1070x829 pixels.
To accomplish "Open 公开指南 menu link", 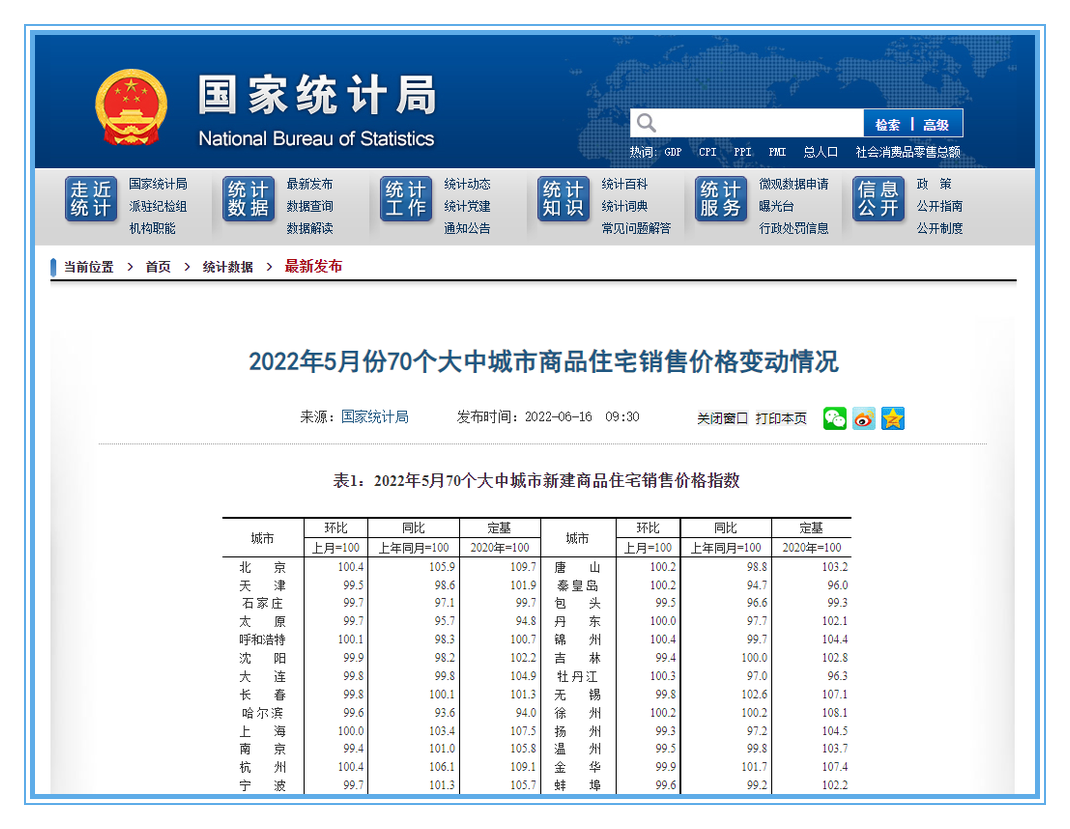I will click(940, 206).
